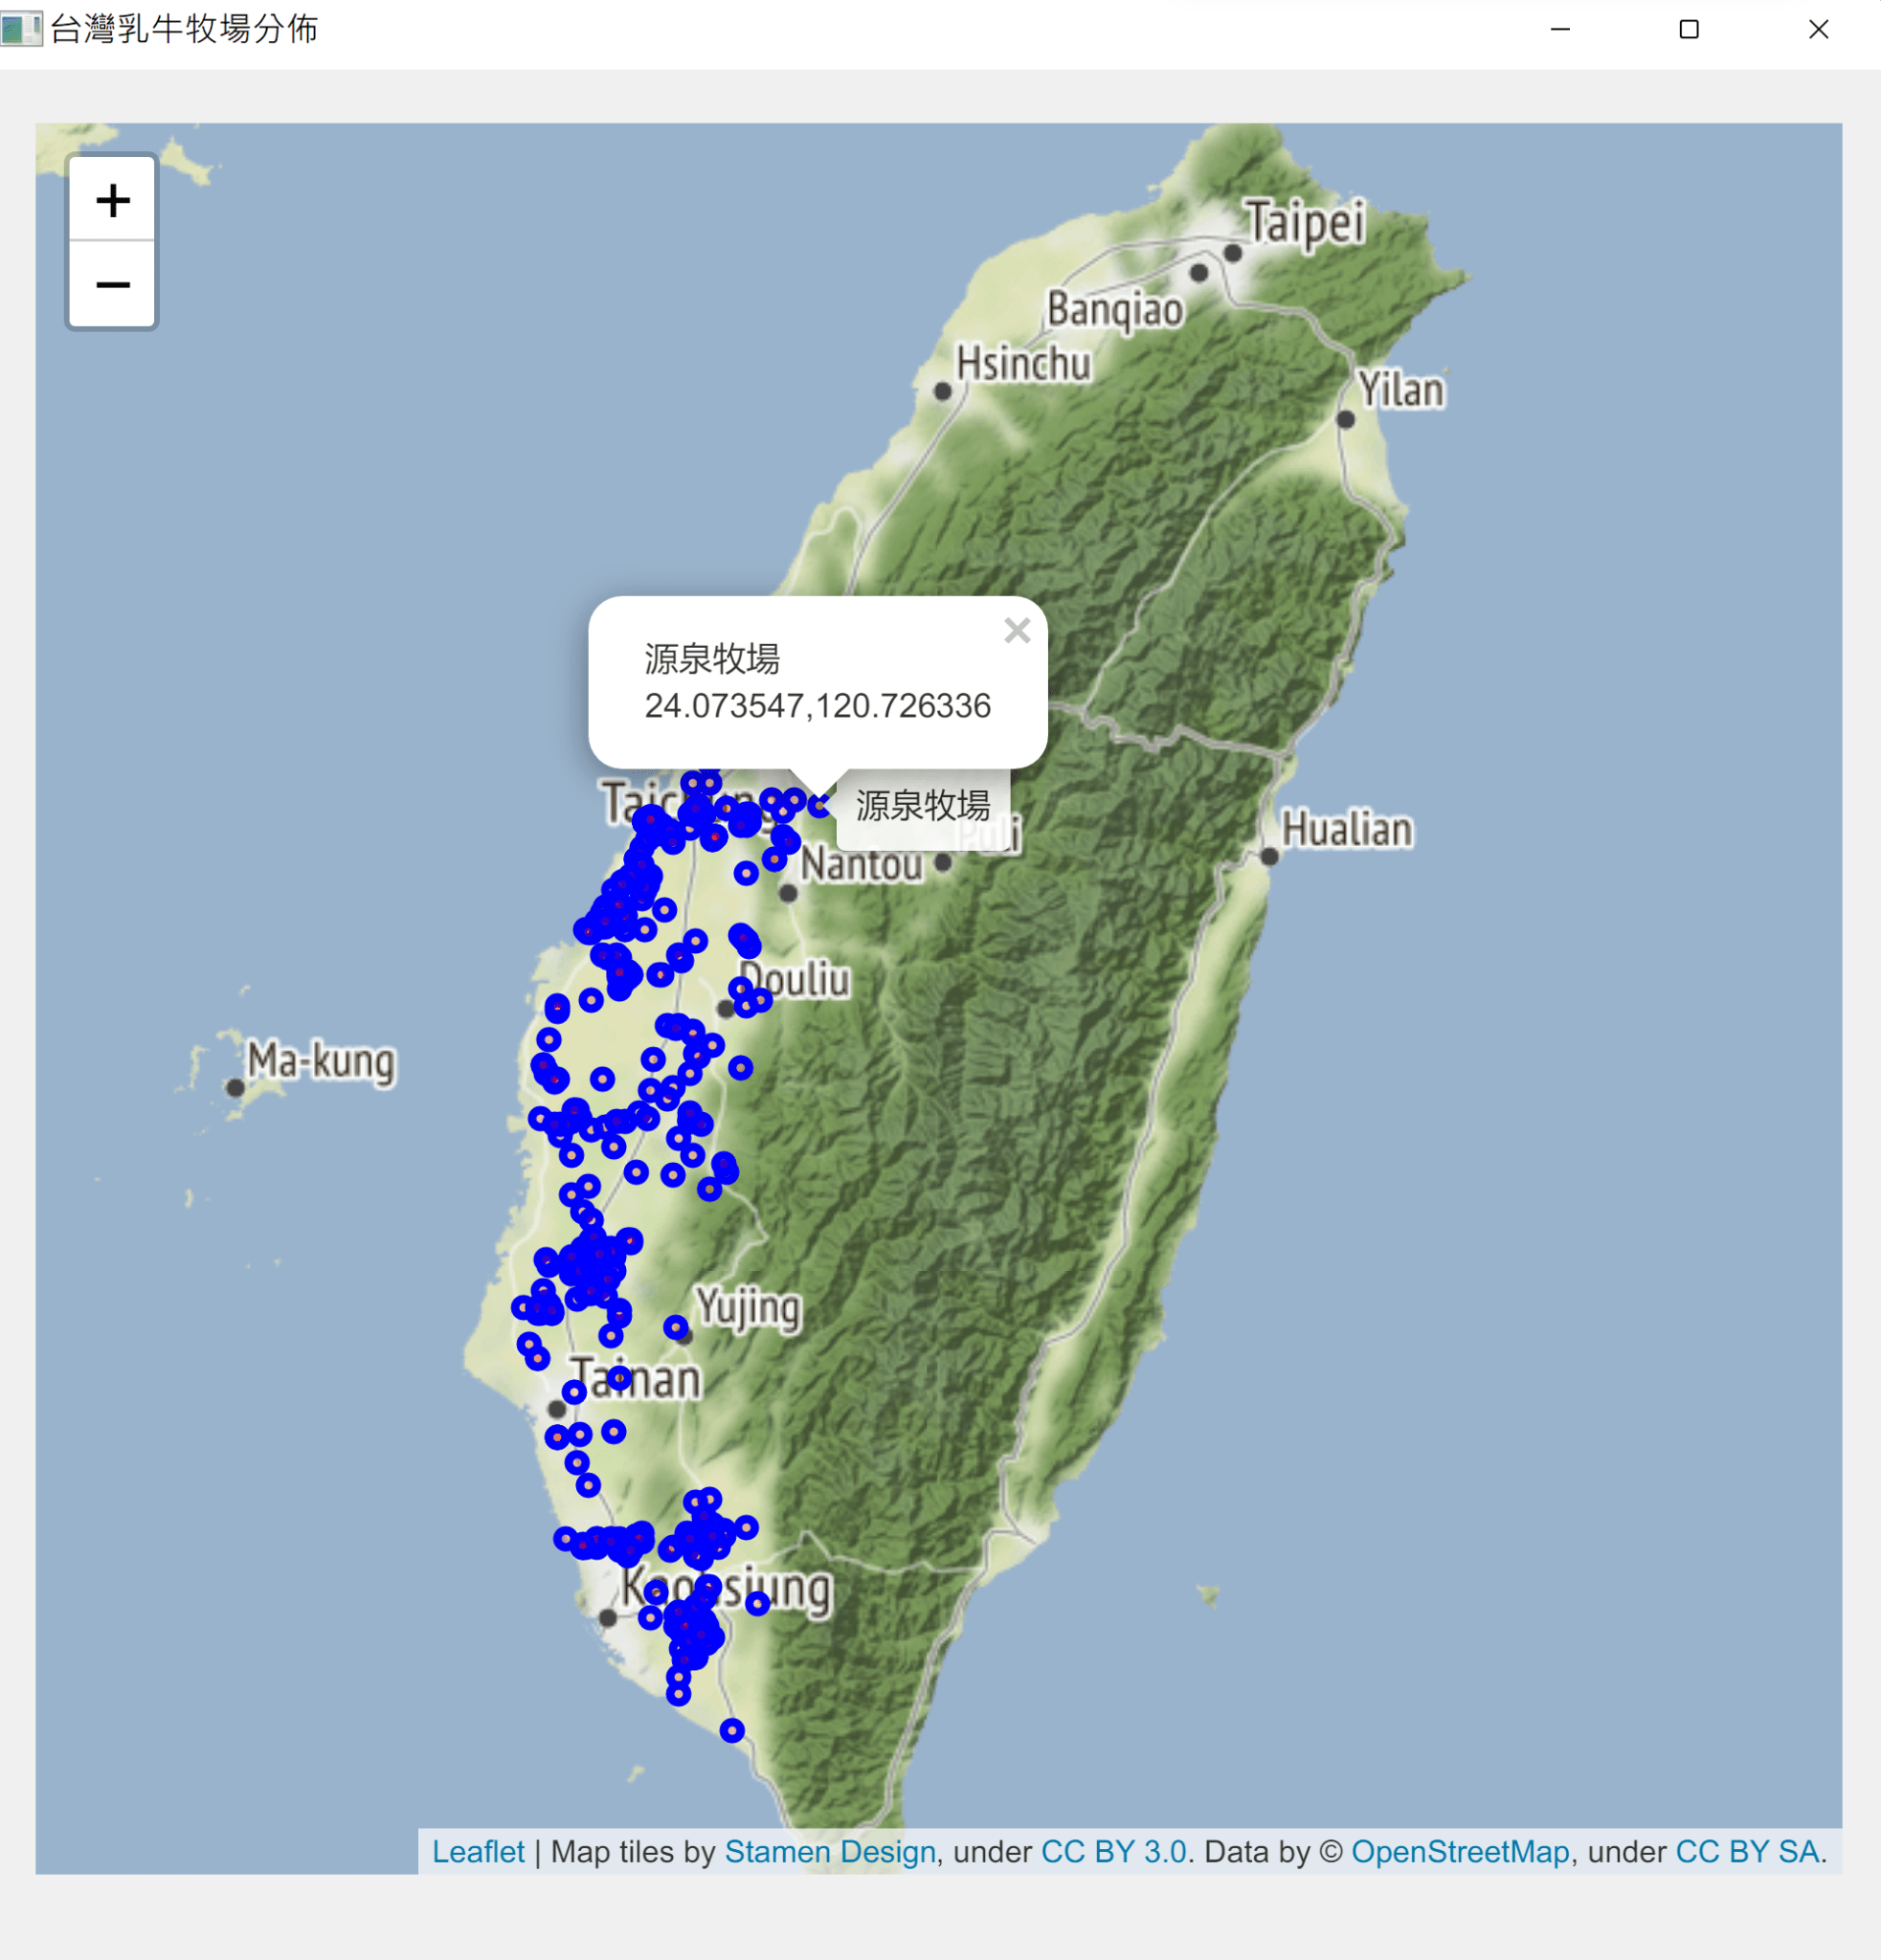This screenshot has width=1881, height=1960.
Task: Click the farm marker beside Yujing label
Action: [676, 1327]
